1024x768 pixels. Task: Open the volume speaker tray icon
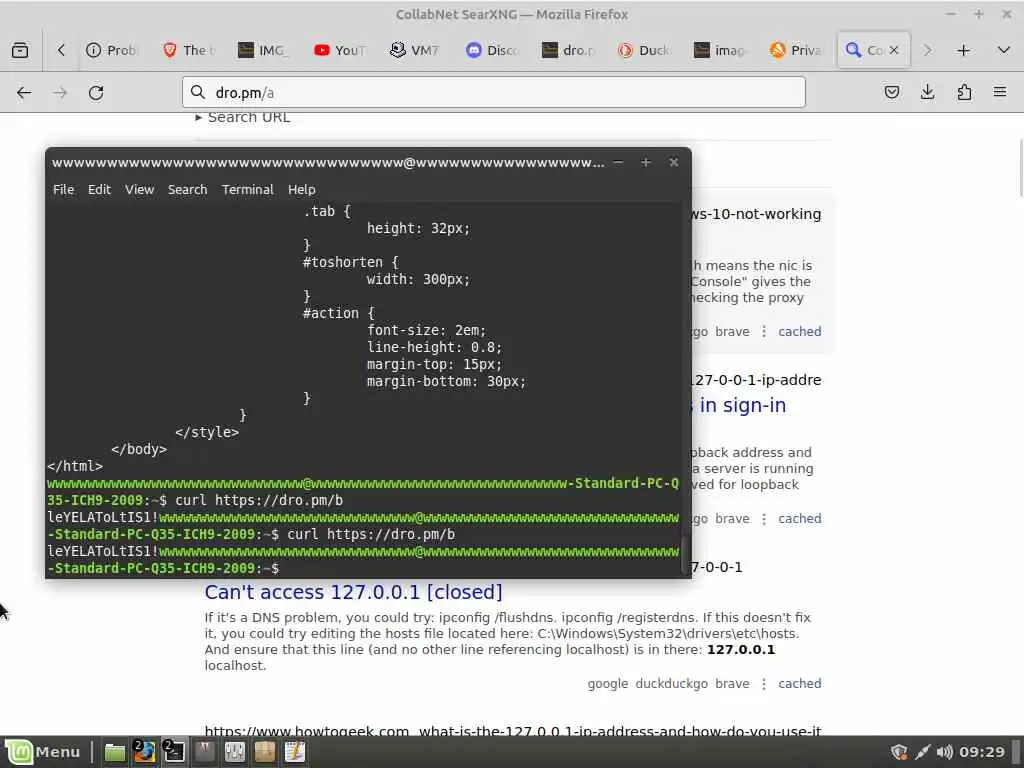tap(944, 752)
